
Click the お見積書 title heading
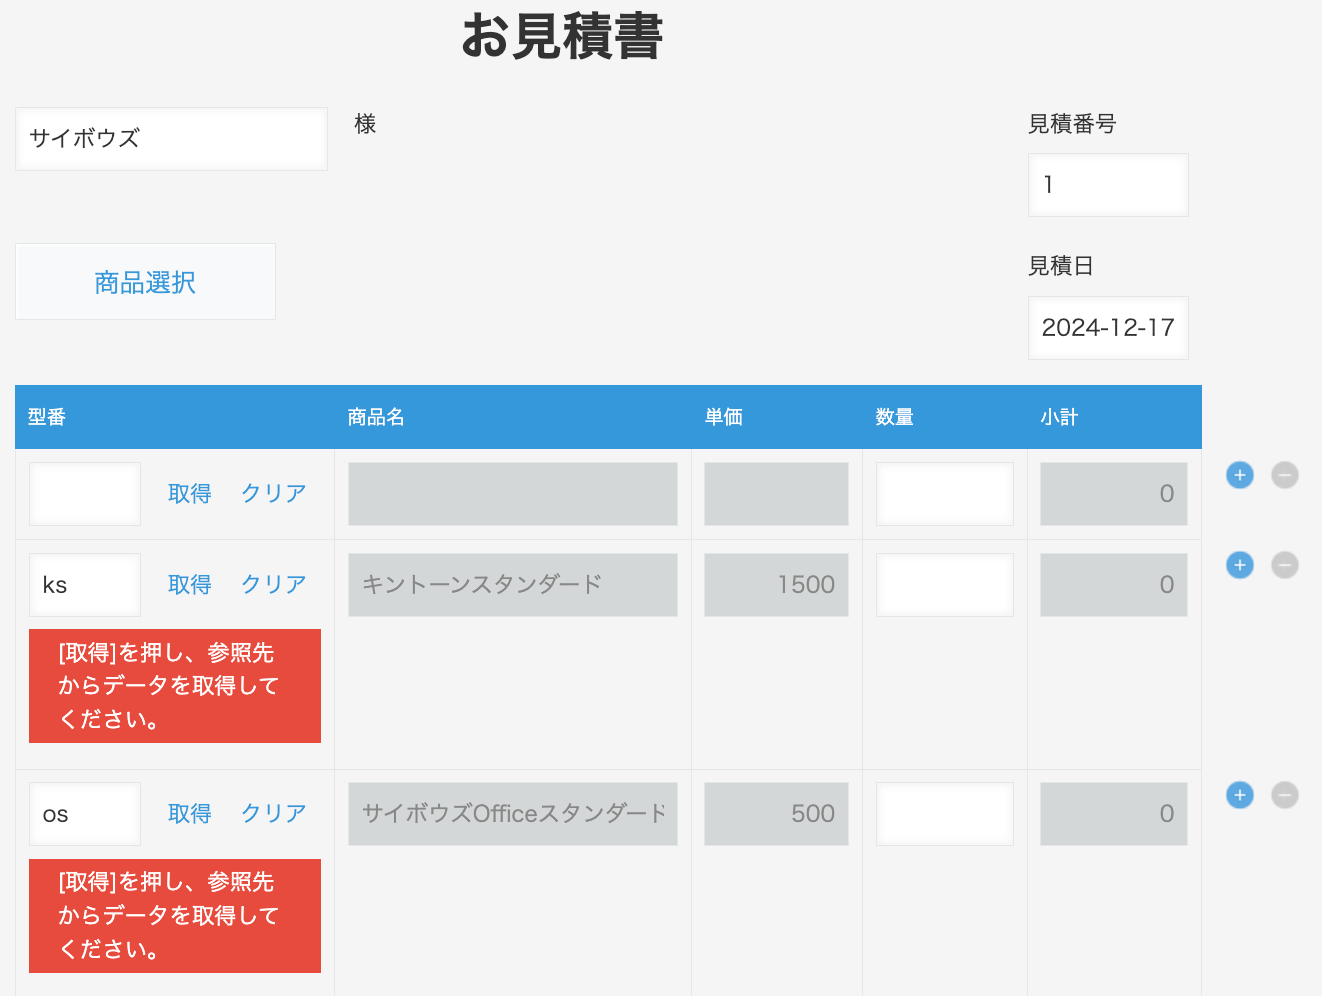pyautogui.click(x=562, y=37)
